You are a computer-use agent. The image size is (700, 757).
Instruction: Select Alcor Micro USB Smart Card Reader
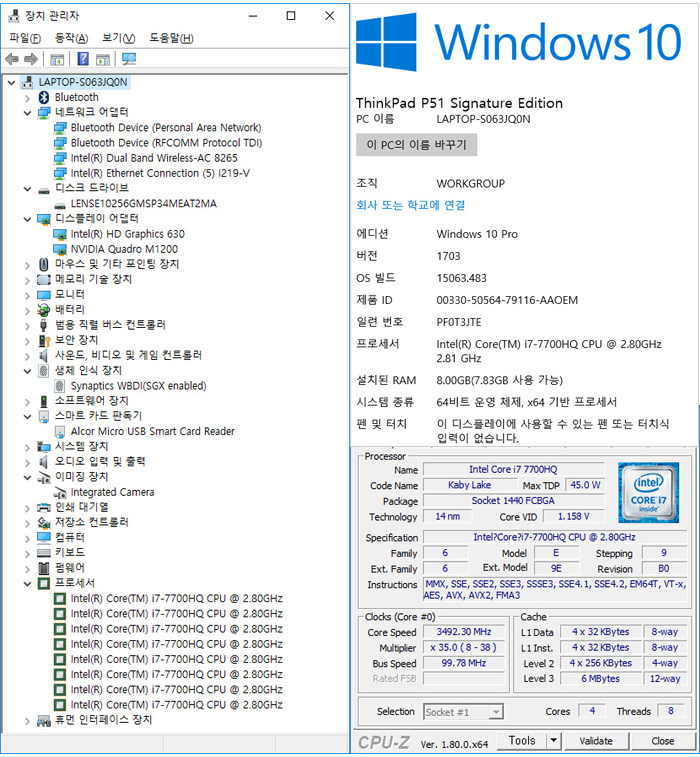pos(153,431)
